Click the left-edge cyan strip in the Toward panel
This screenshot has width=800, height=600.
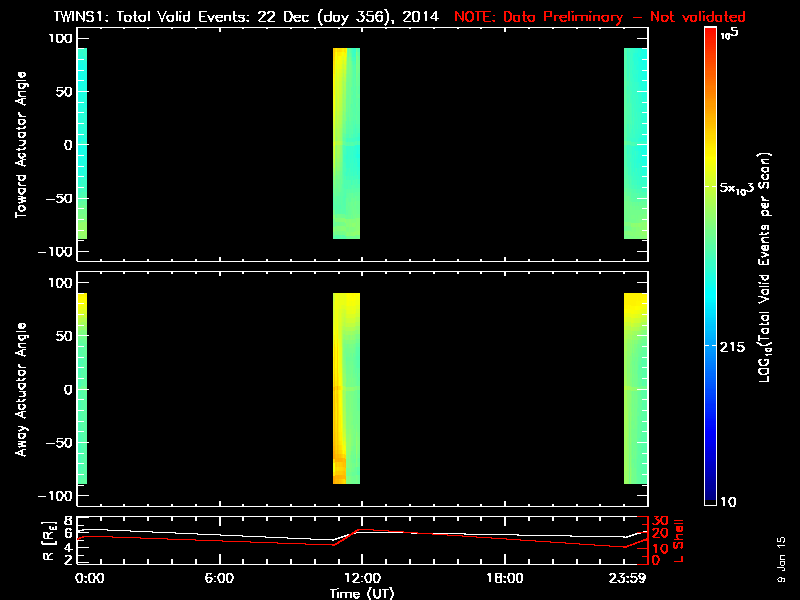82,143
